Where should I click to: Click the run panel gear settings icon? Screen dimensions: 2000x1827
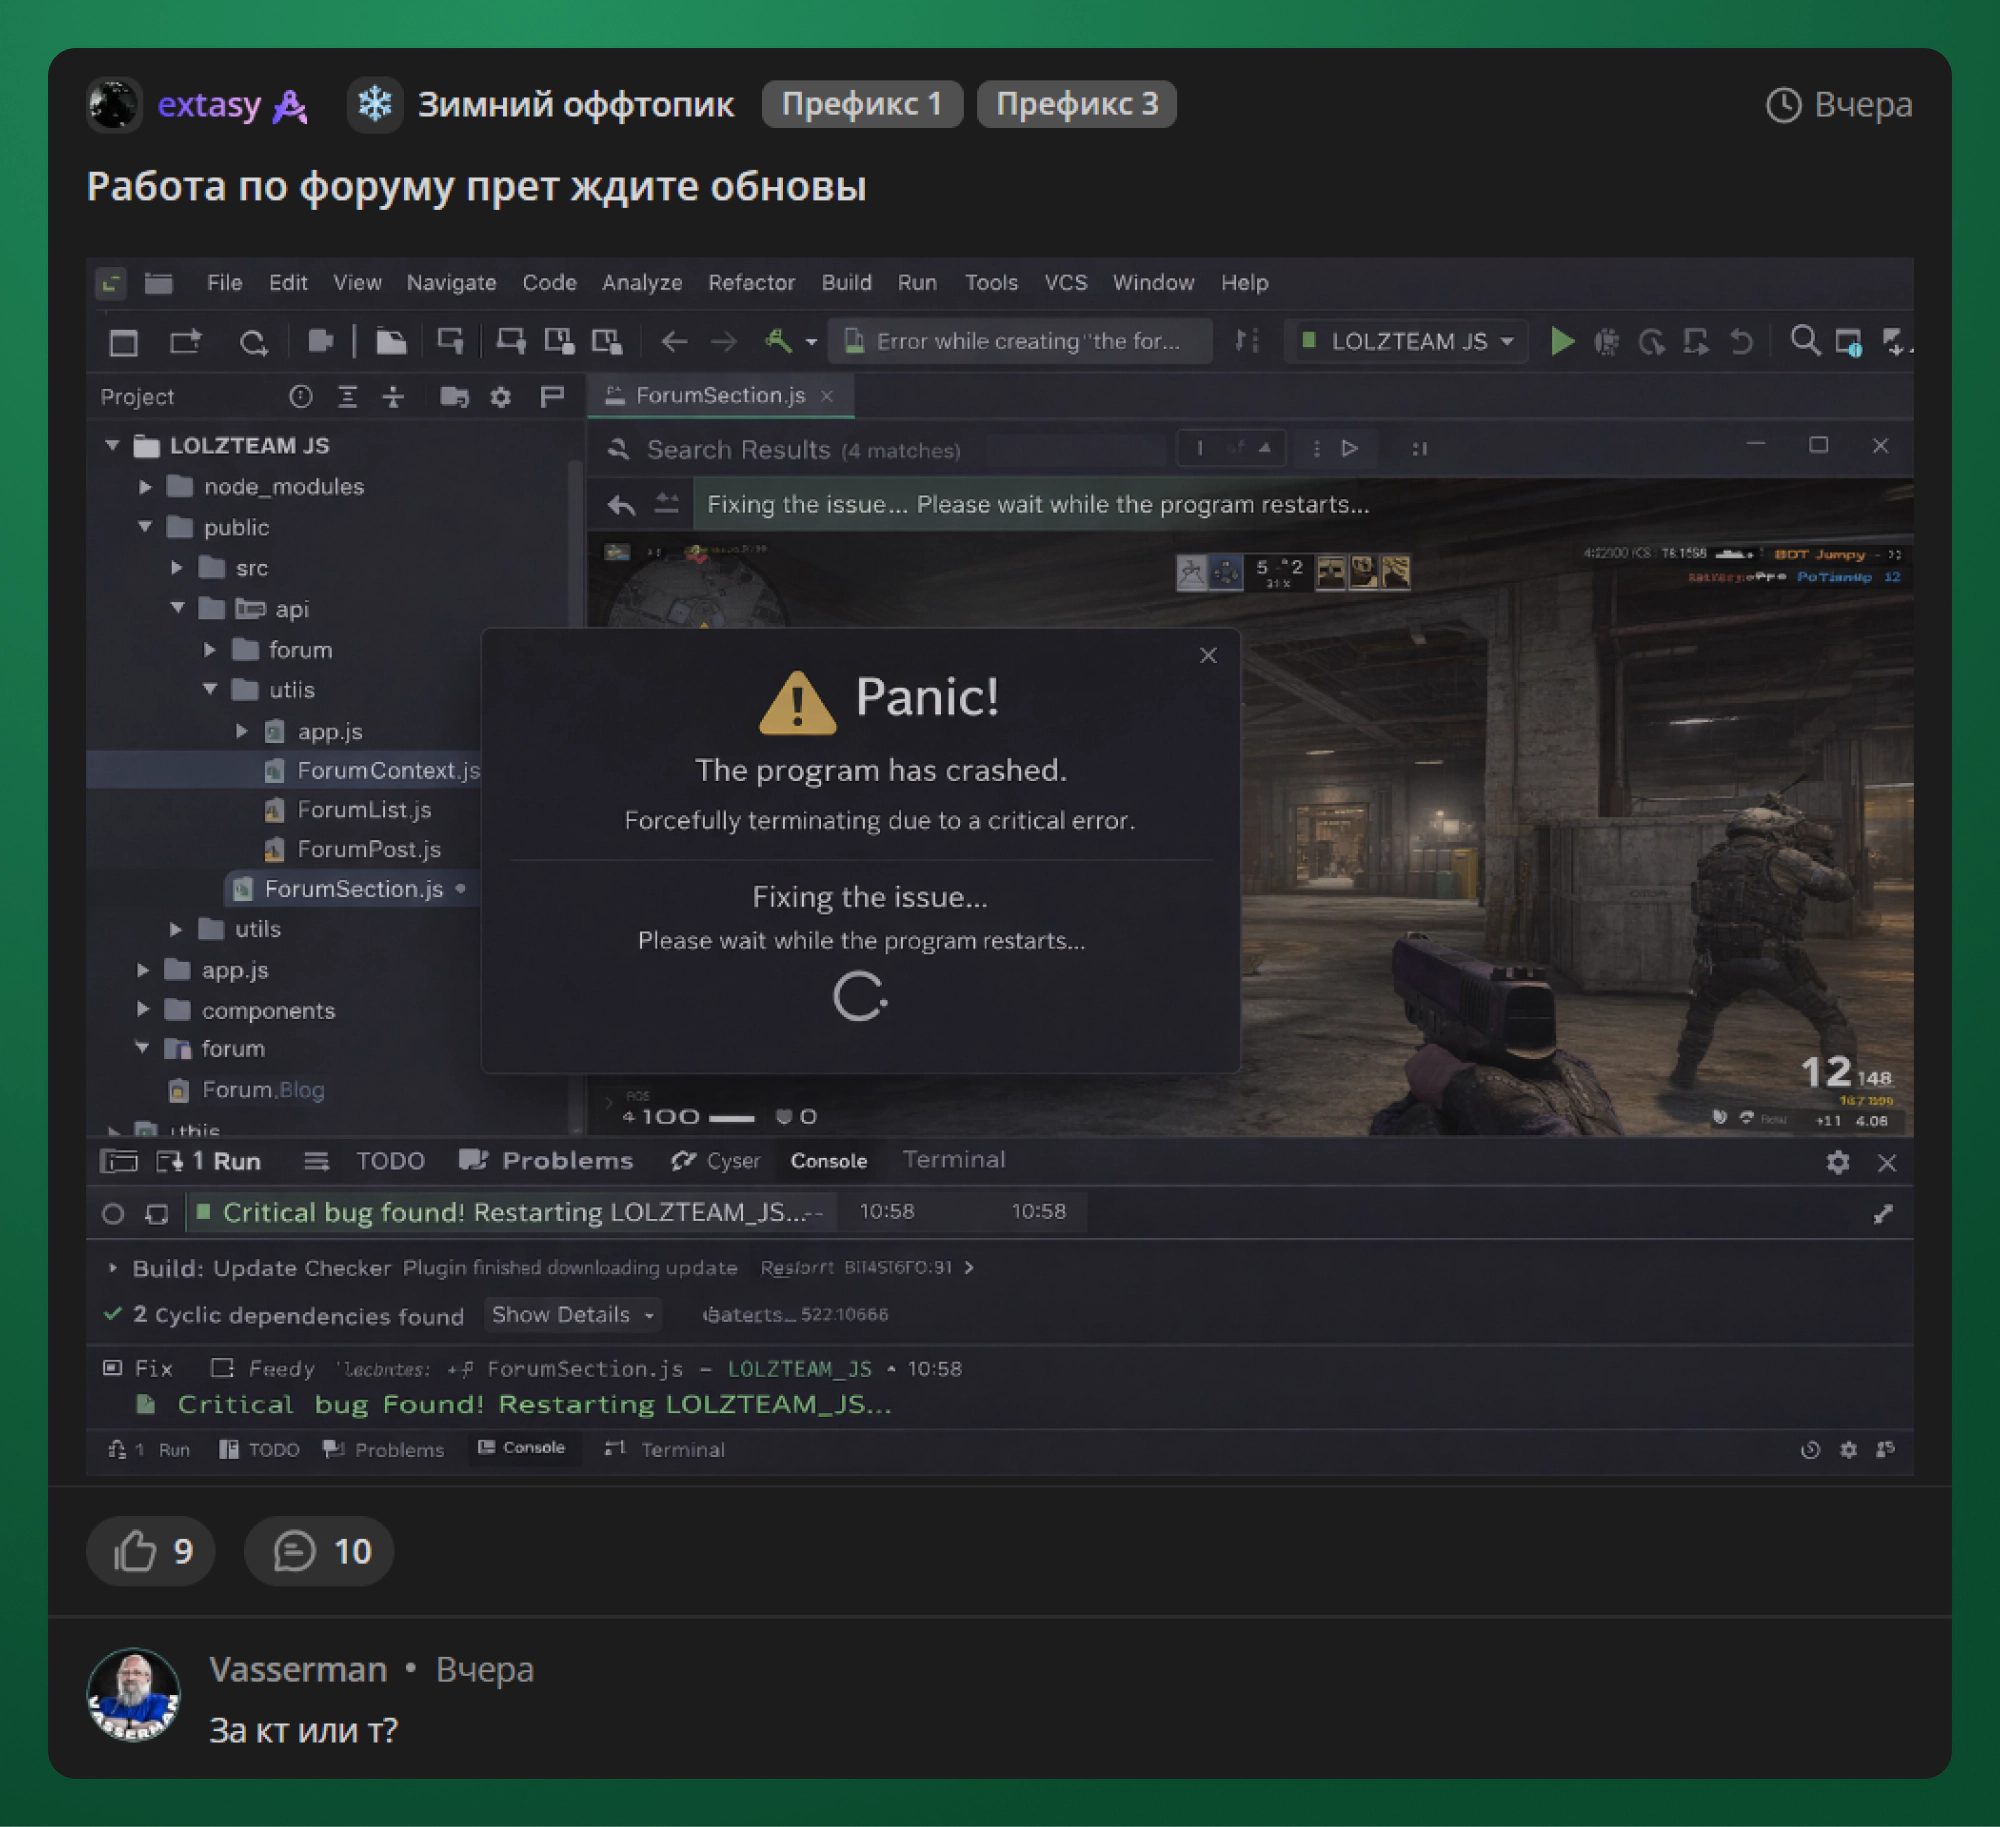1837,1162
